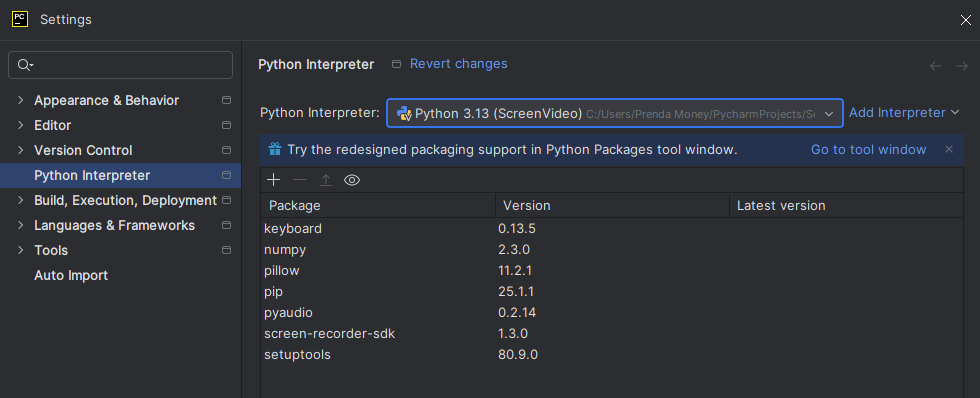The image size is (980, 398).
Task: Select the screen-recorder-sdk package row
Action: click(x=612, y=334)
